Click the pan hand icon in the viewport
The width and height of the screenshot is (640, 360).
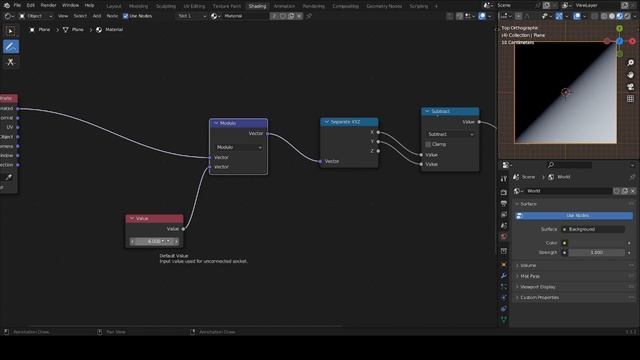pos(631,75)
